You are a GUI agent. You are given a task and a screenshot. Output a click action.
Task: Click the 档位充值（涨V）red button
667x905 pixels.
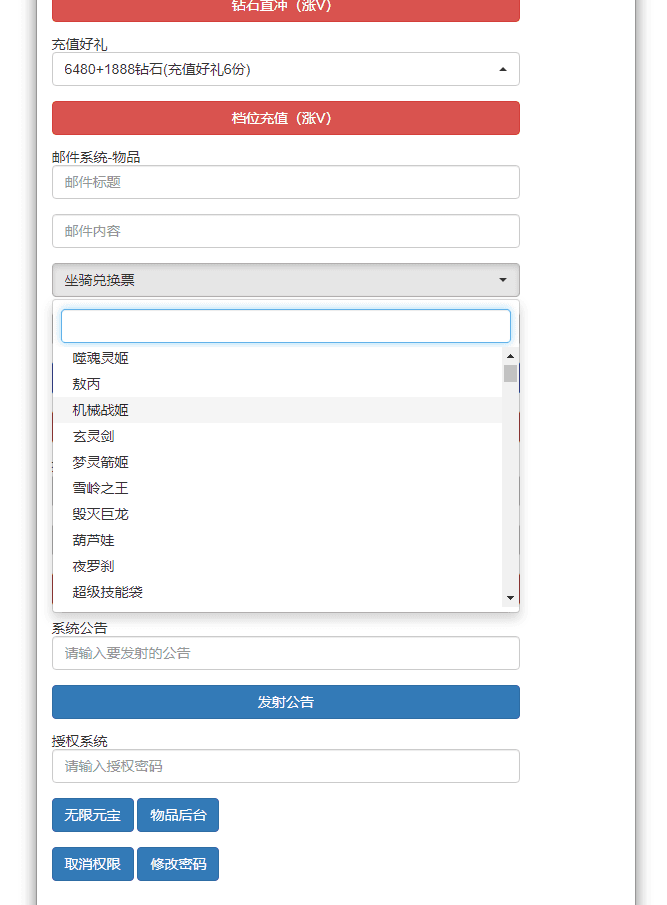tap(285, 118)
